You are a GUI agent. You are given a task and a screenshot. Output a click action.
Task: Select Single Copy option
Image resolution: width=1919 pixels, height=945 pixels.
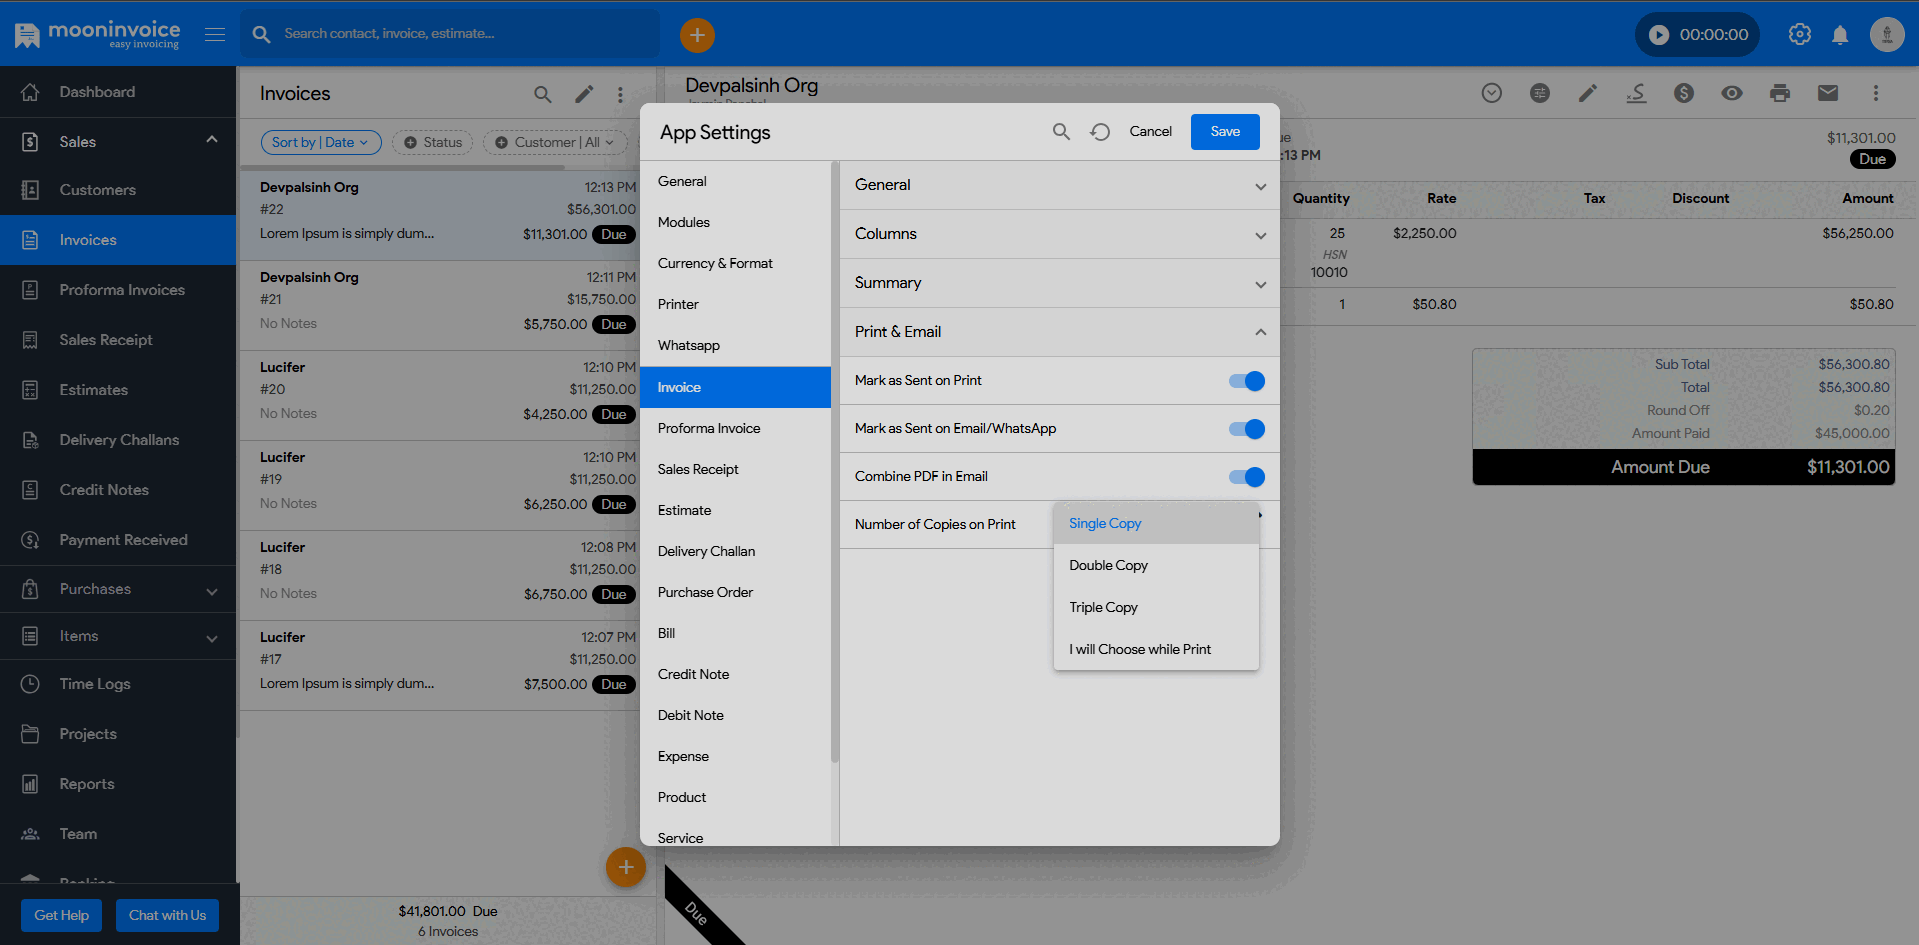pos(1156,524)
